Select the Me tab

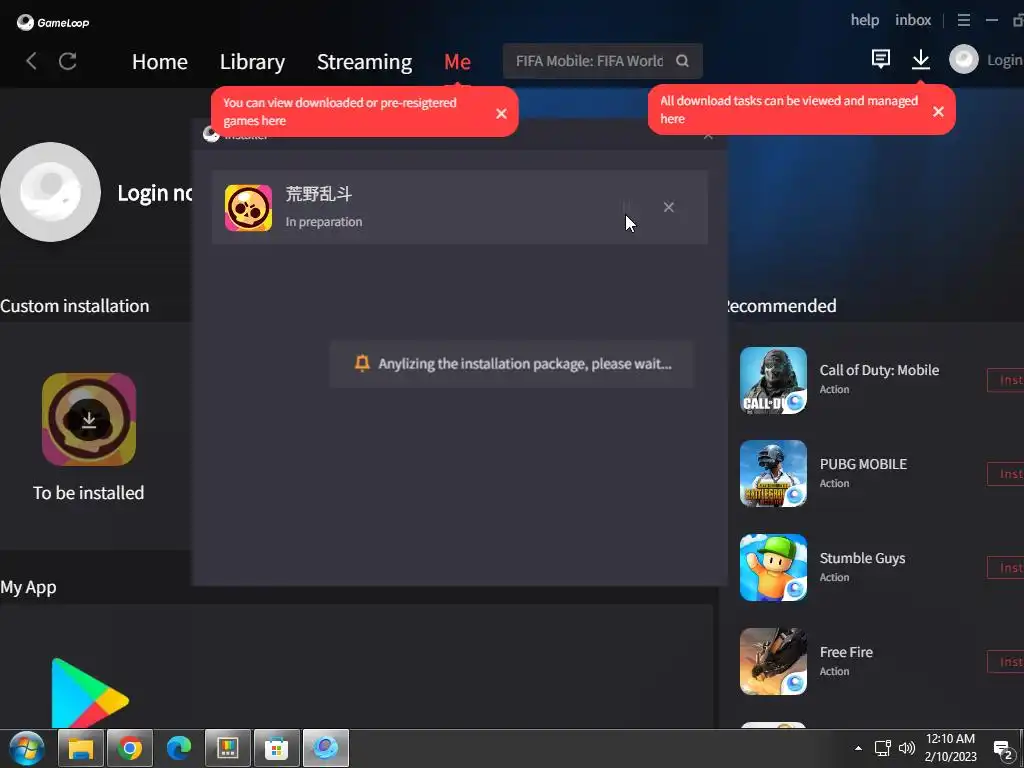tap(457, 61)
